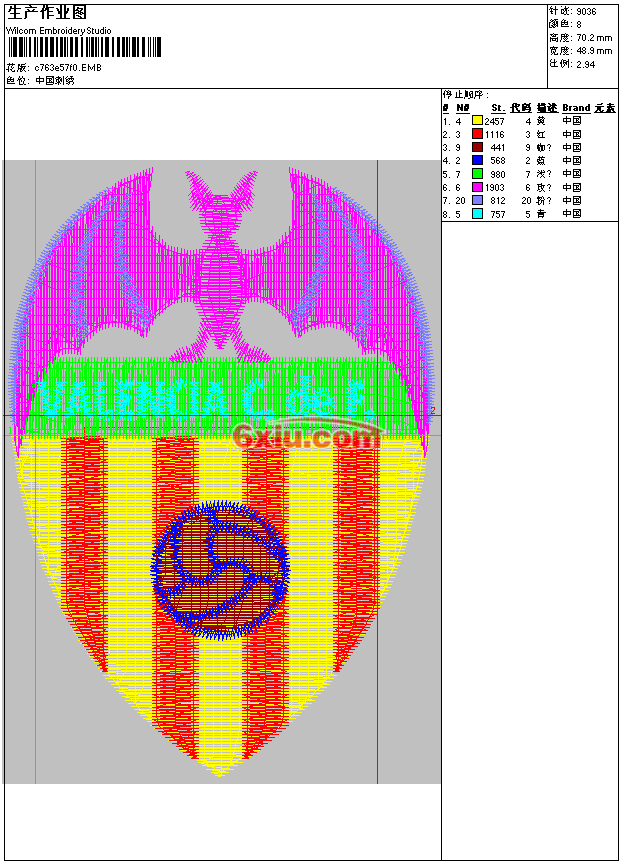Click the '中国' brand cell in row 1
This screenshot has width=620, height=861.
point(572,121)
